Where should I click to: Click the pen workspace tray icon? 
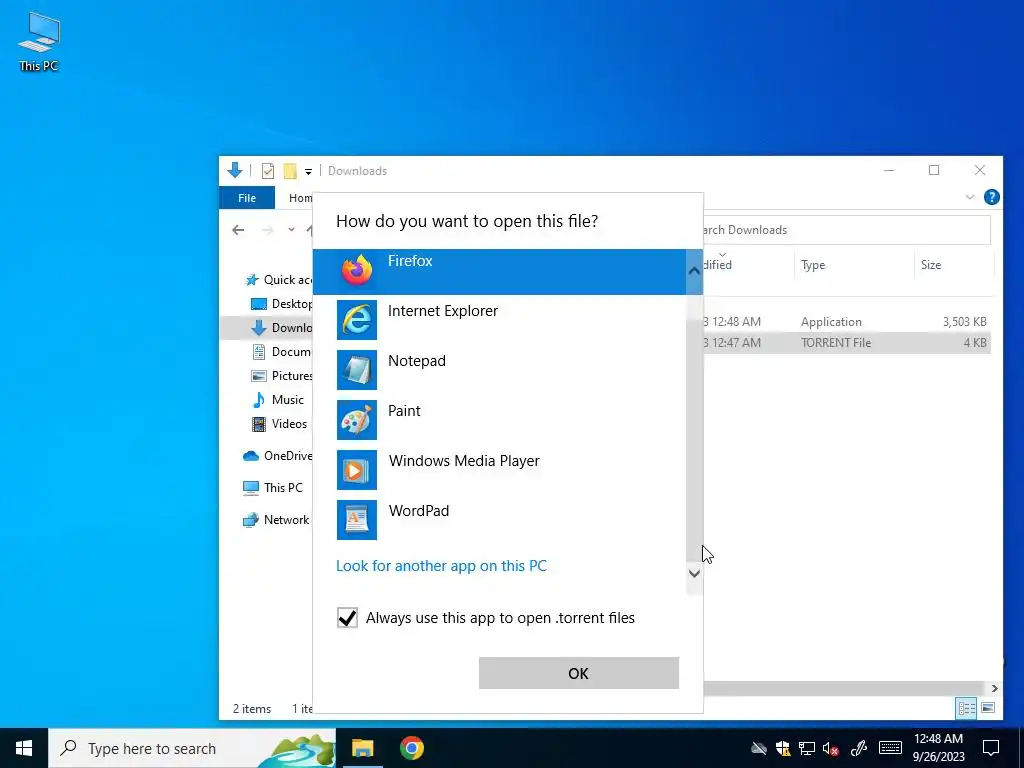(859, 748)
